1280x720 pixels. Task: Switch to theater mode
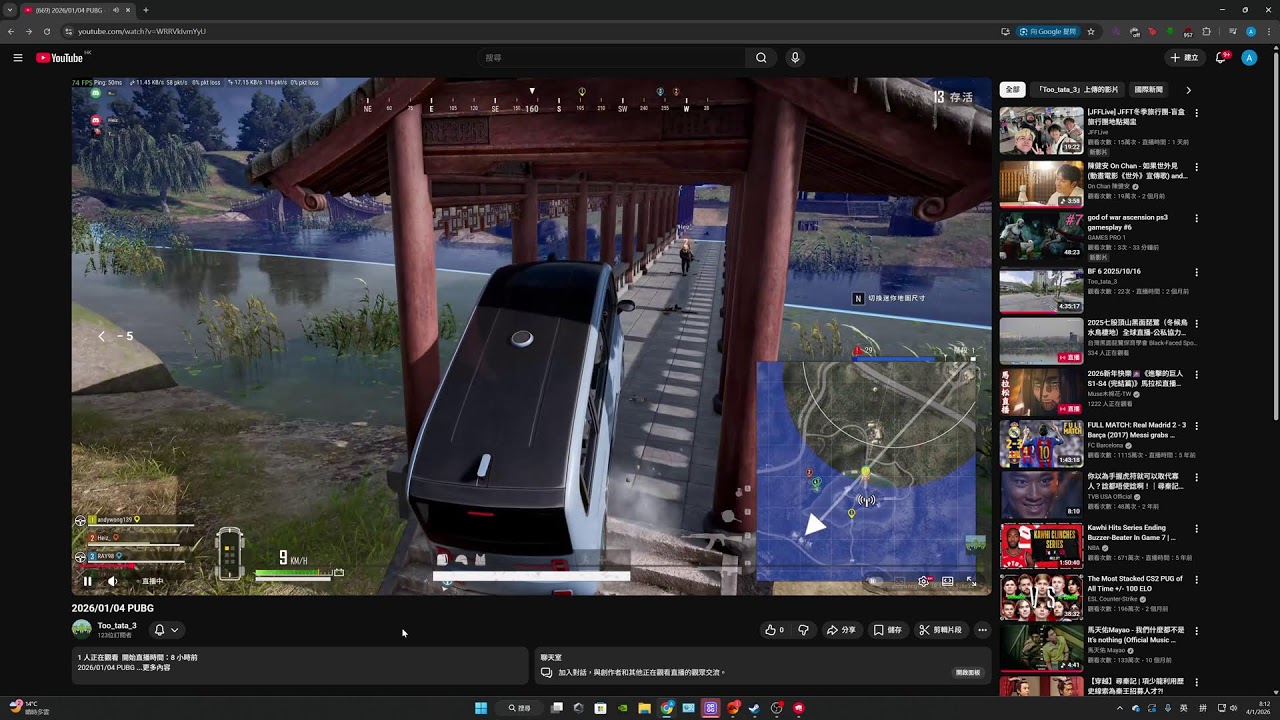pyautogui.click(x=947, y=581)
